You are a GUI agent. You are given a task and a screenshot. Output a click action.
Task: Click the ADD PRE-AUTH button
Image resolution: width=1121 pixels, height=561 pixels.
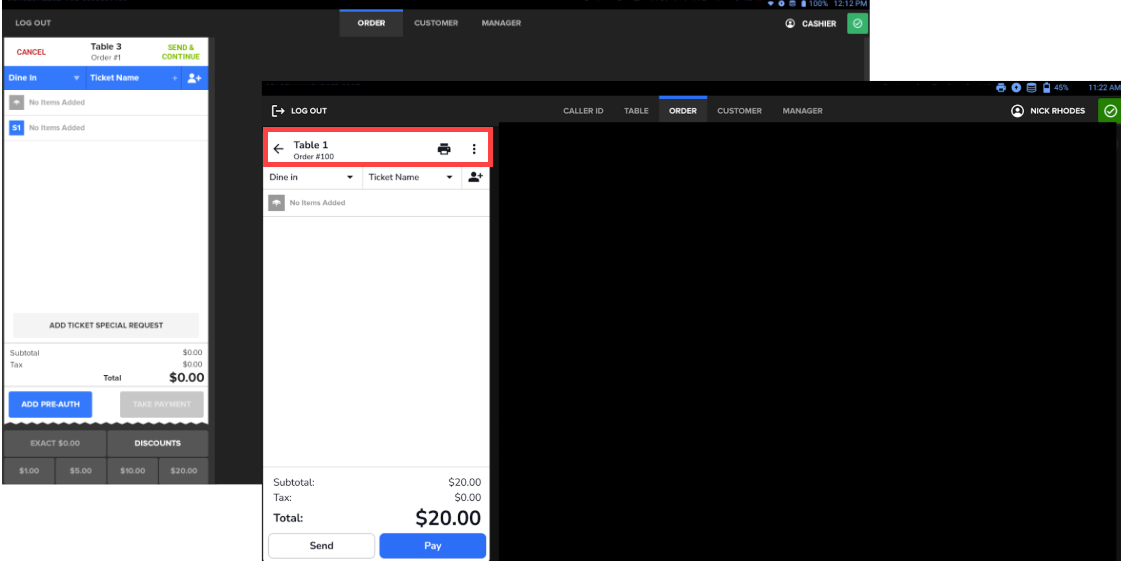[x=50, y=404]
